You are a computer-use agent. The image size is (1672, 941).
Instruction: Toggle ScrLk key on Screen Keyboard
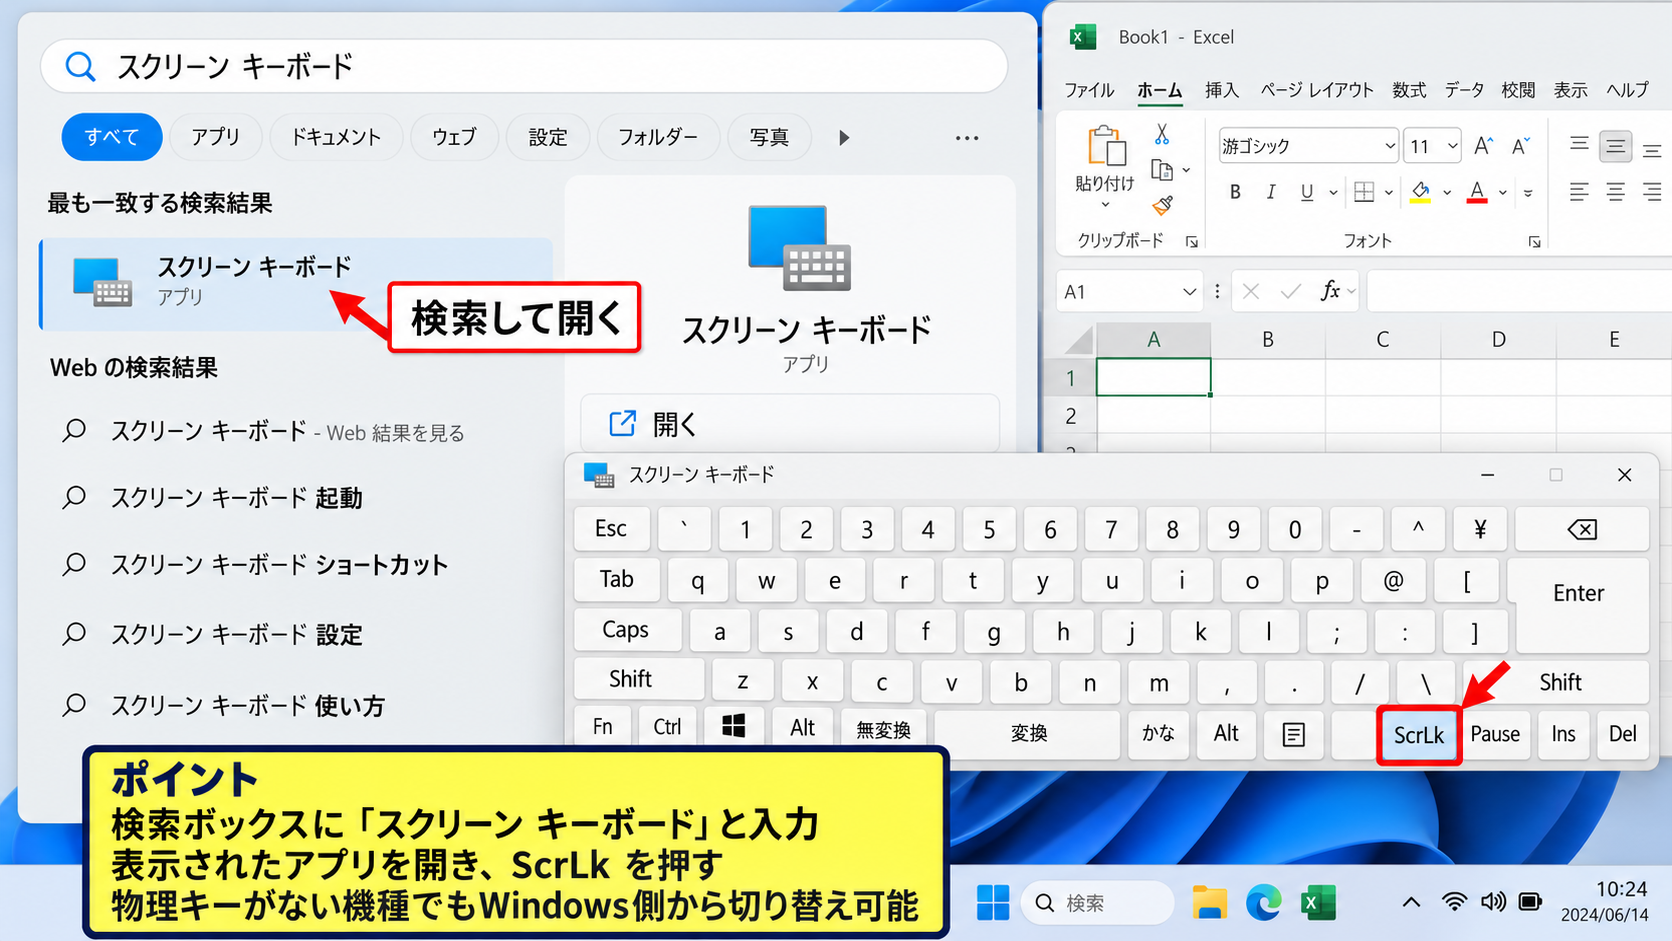pyautogui.click(x=1418, y=735)
